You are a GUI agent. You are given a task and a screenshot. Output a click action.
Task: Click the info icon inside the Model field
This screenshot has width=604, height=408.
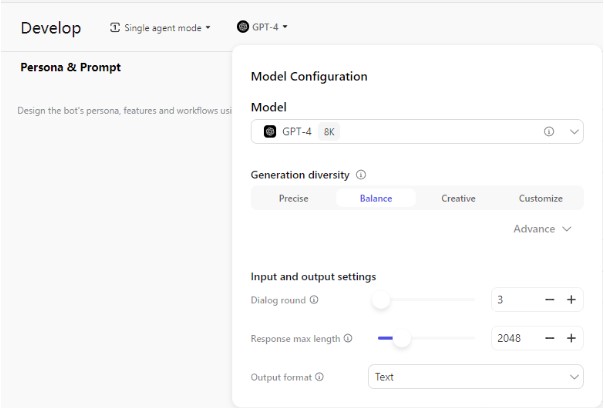pyautogui.click(x=549, y=132)
